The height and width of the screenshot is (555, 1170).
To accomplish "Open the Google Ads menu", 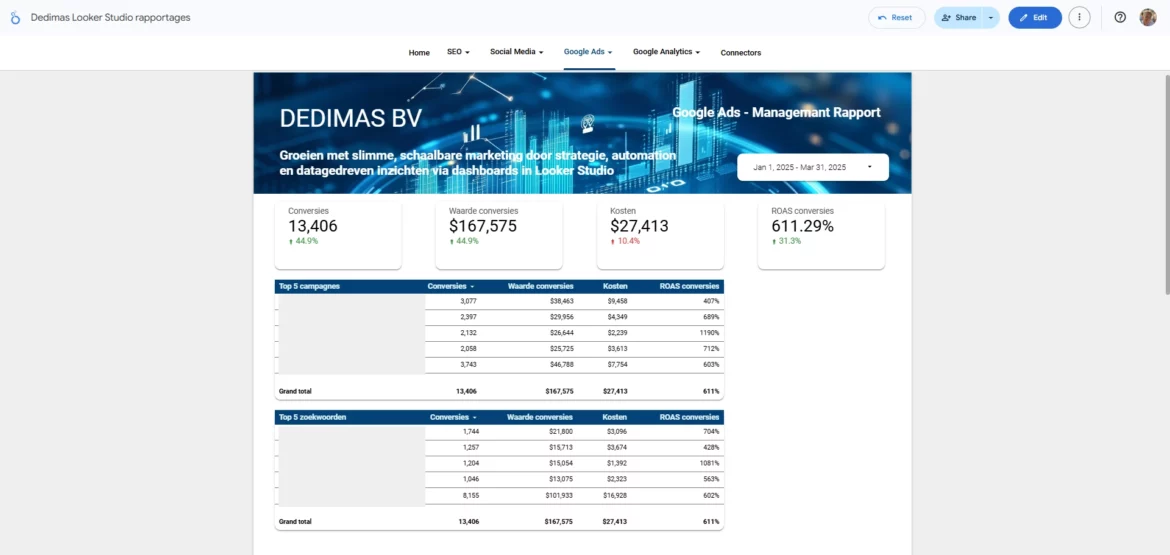I will (588, 52).
